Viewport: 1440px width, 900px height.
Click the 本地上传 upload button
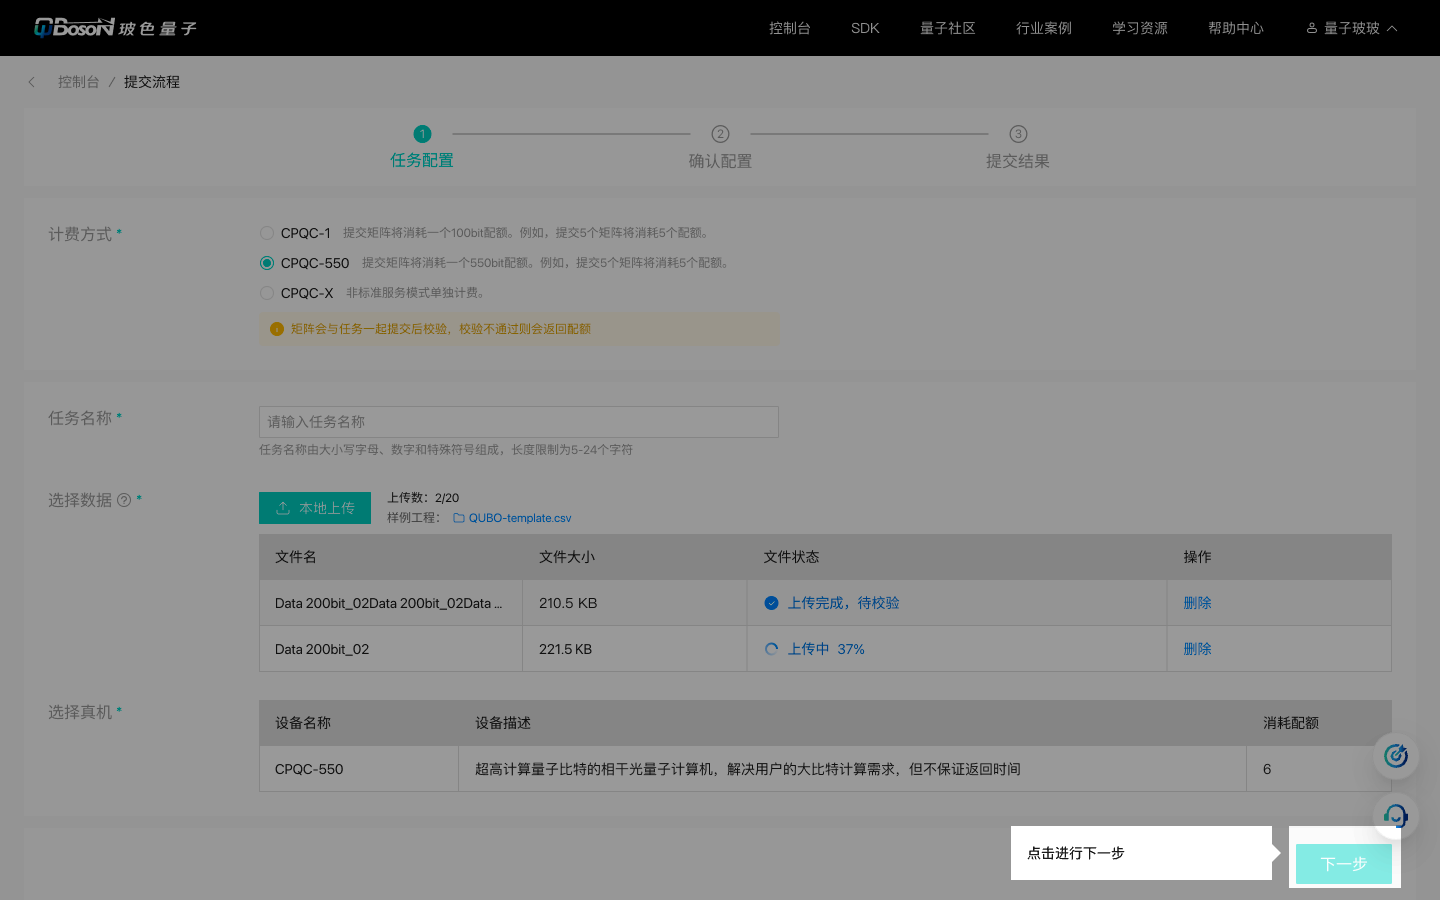click(315, 508)
